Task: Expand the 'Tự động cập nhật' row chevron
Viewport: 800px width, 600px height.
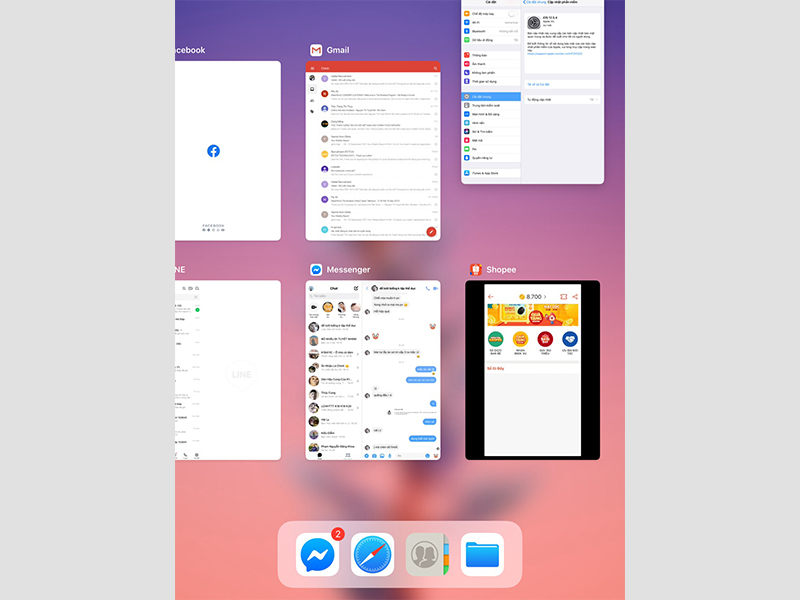Action: [x=596, y=99]
